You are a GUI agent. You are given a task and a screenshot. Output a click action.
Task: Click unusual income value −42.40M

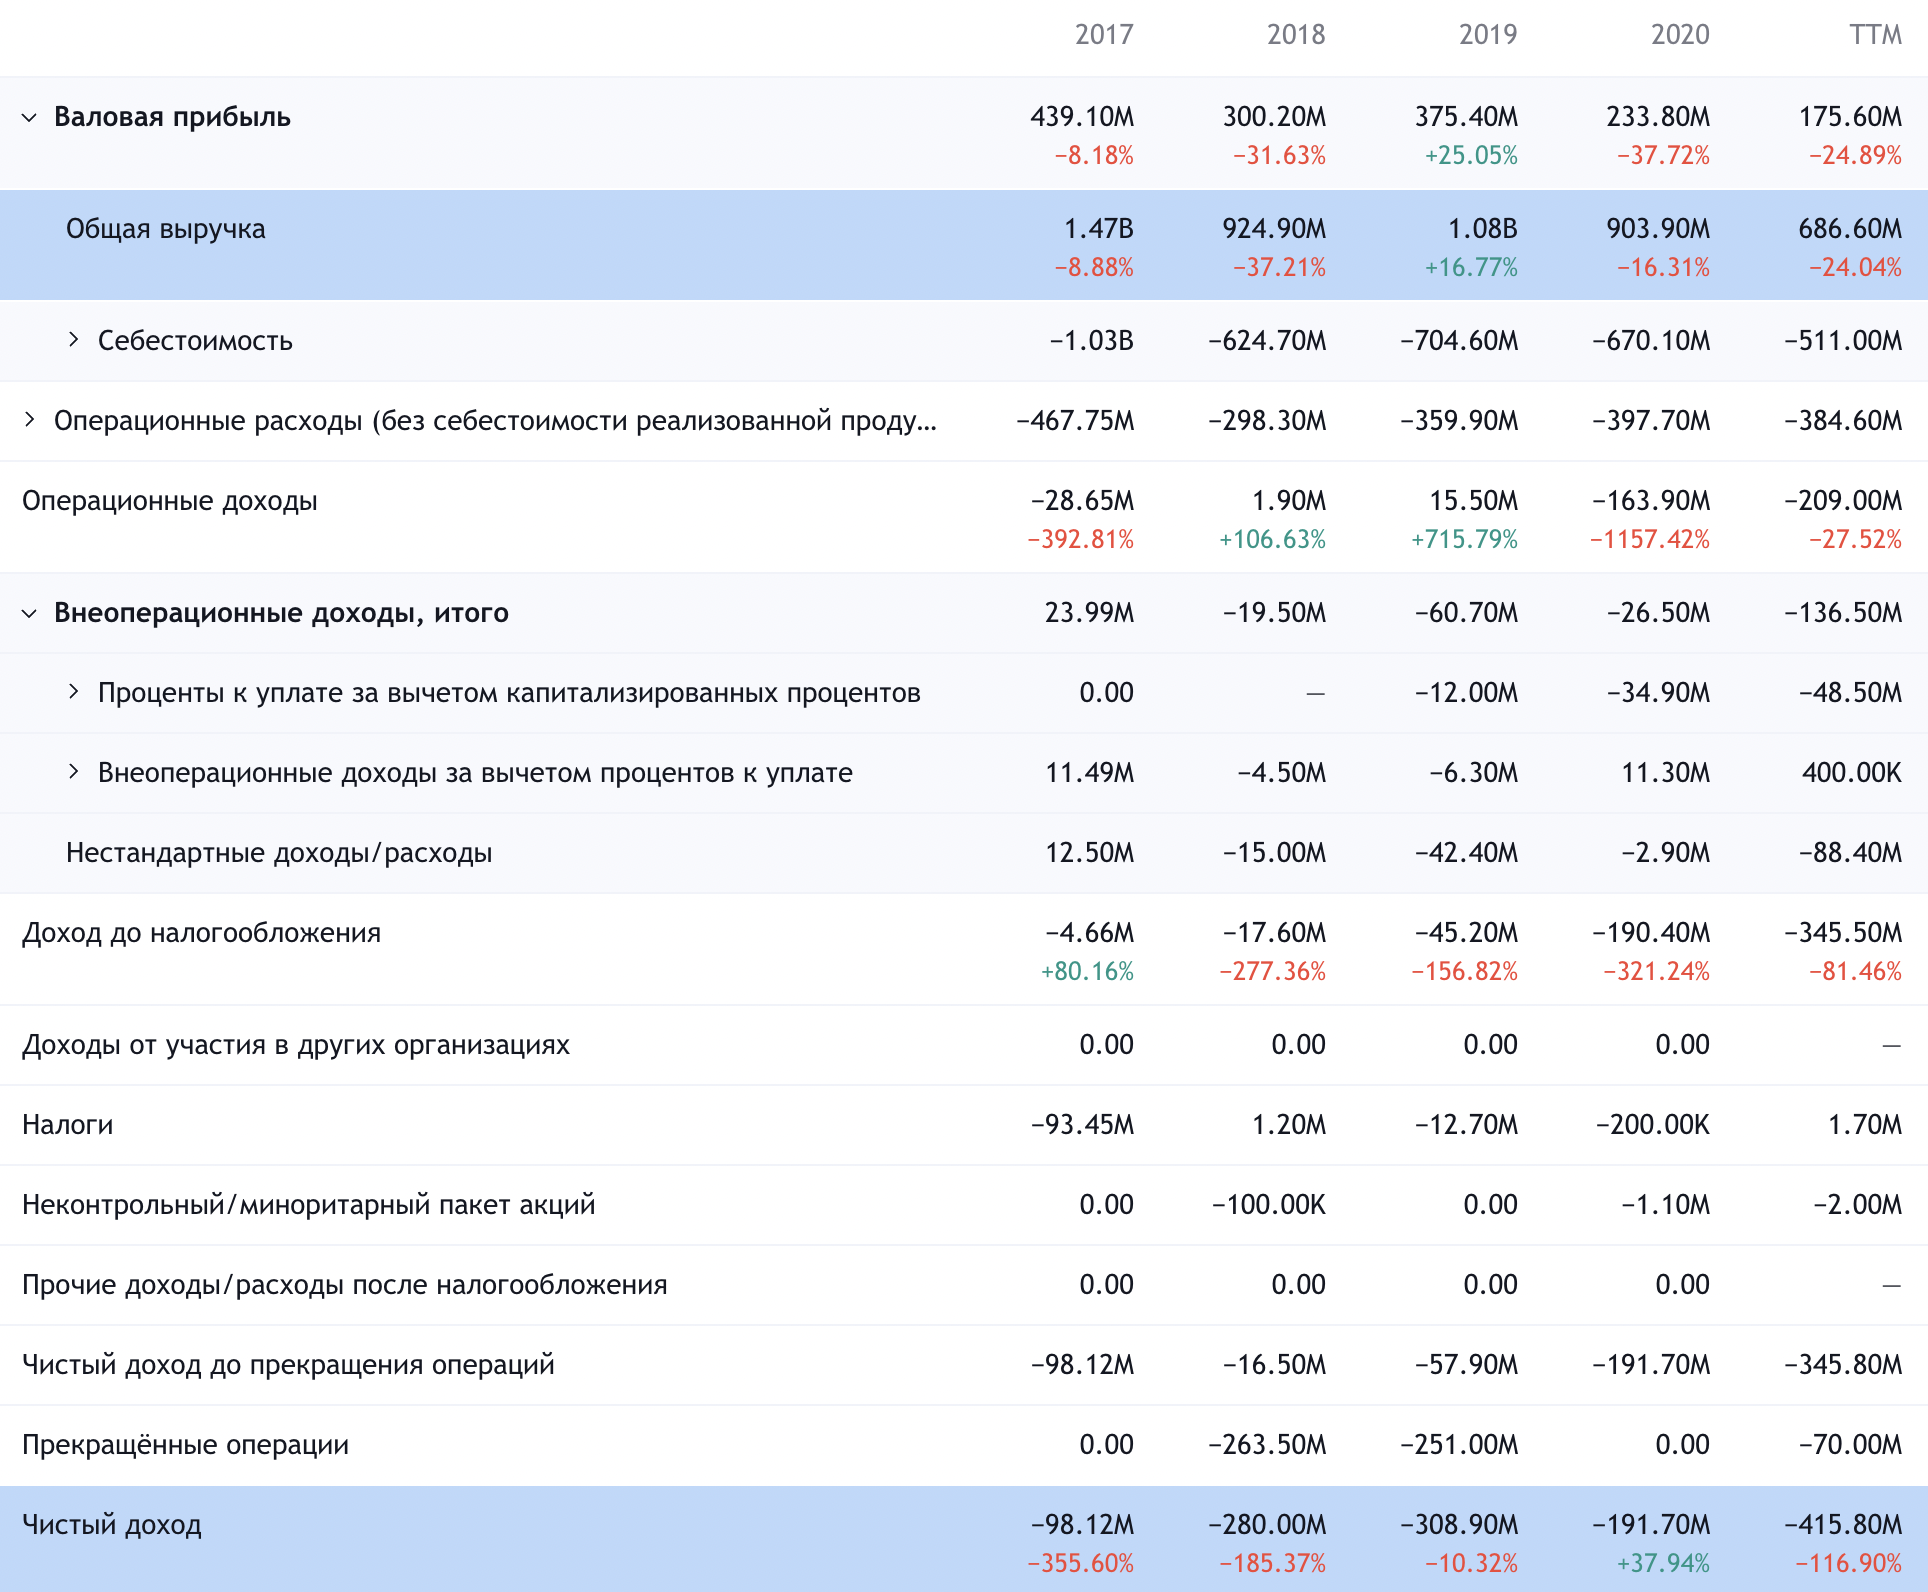click(1466, 853)
